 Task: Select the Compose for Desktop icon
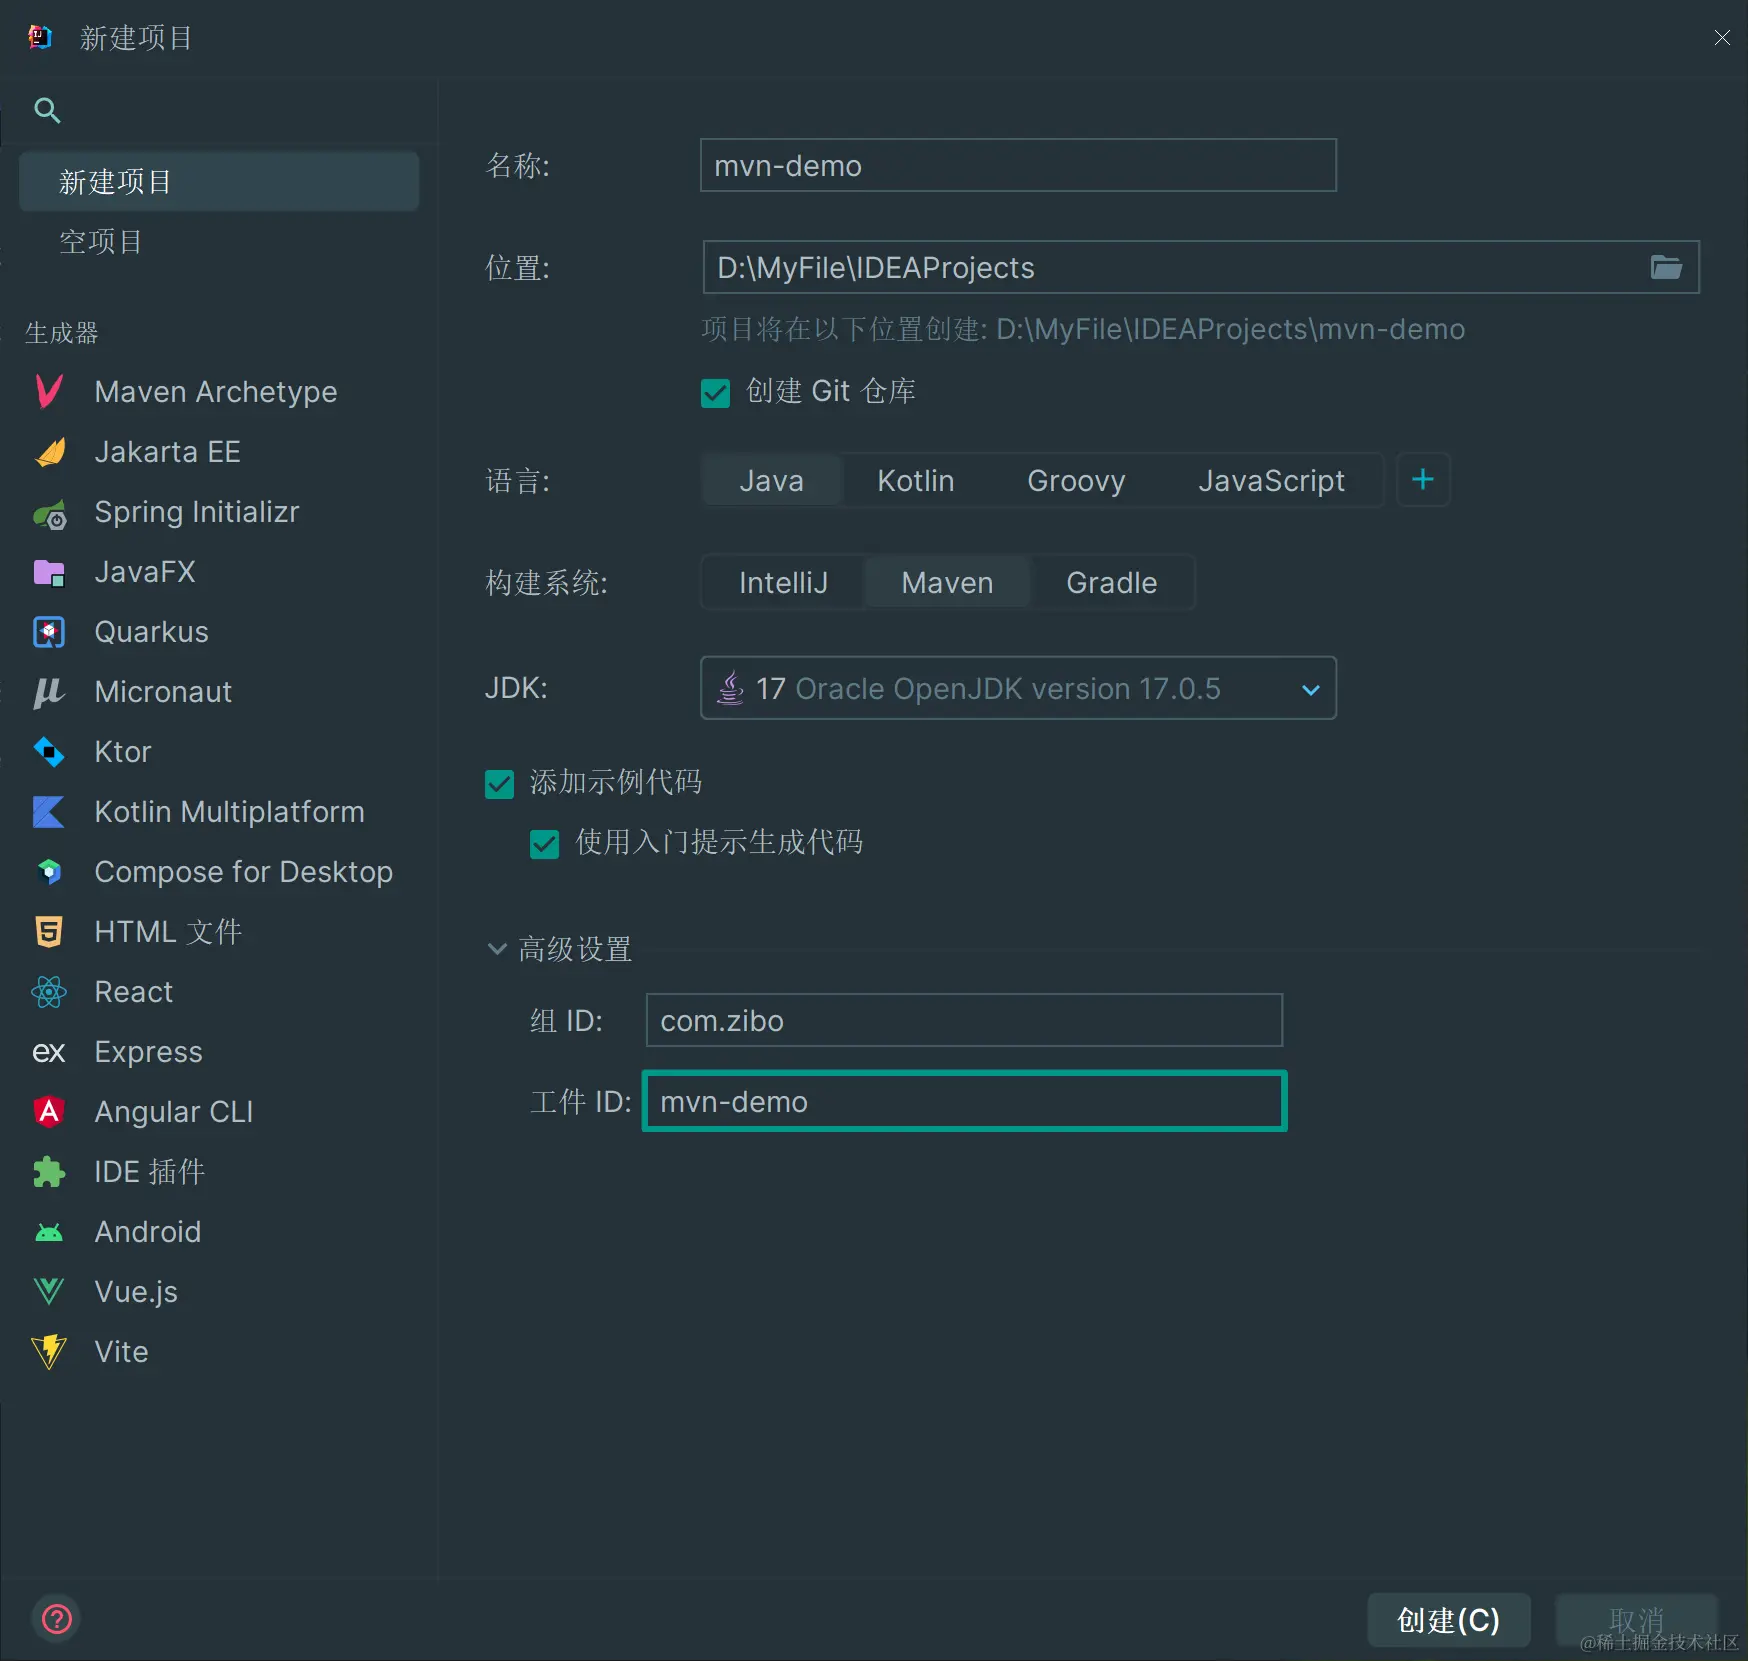[49, 872]
